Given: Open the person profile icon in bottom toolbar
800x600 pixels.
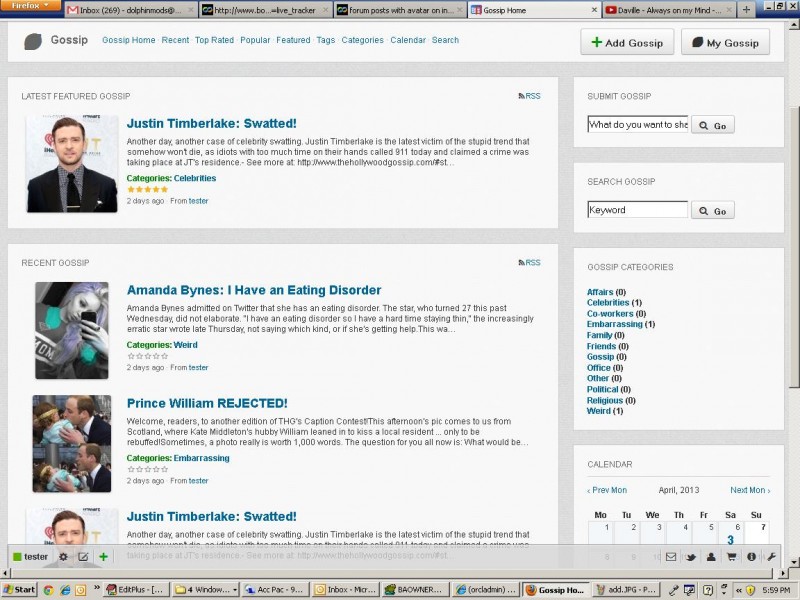Looking at the screenshot, I should tap(711, 557).
